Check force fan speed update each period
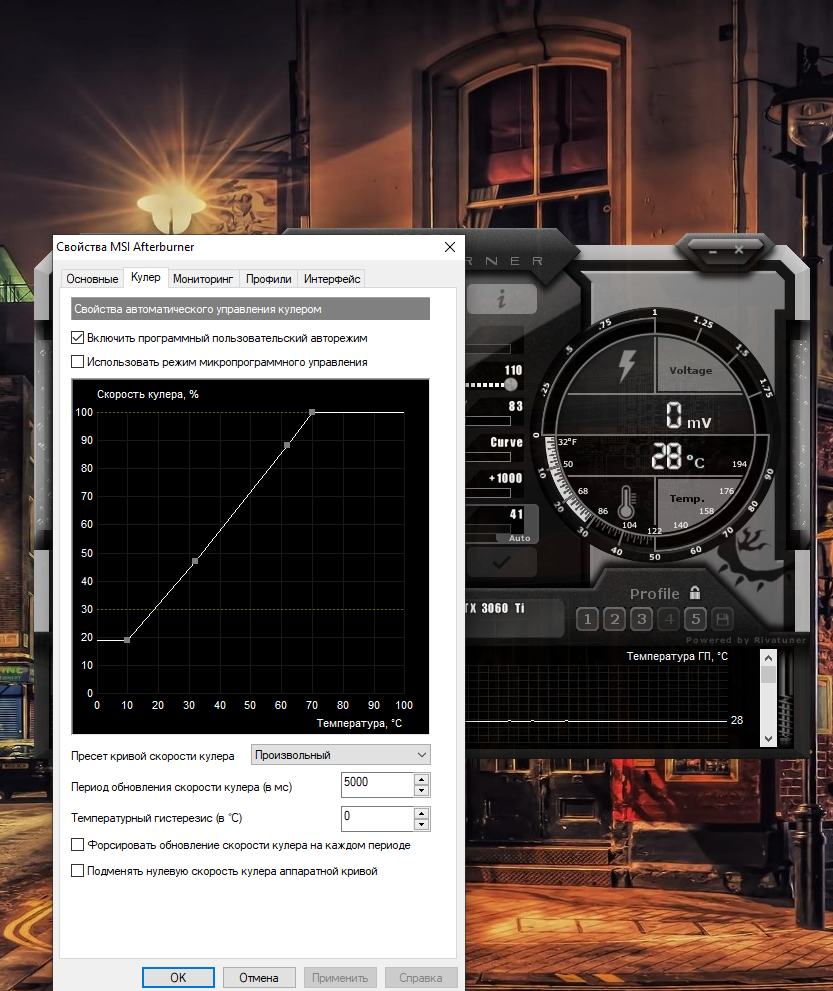Image resolution: width=833 pixels, height=991 pixels. [78, 845]
